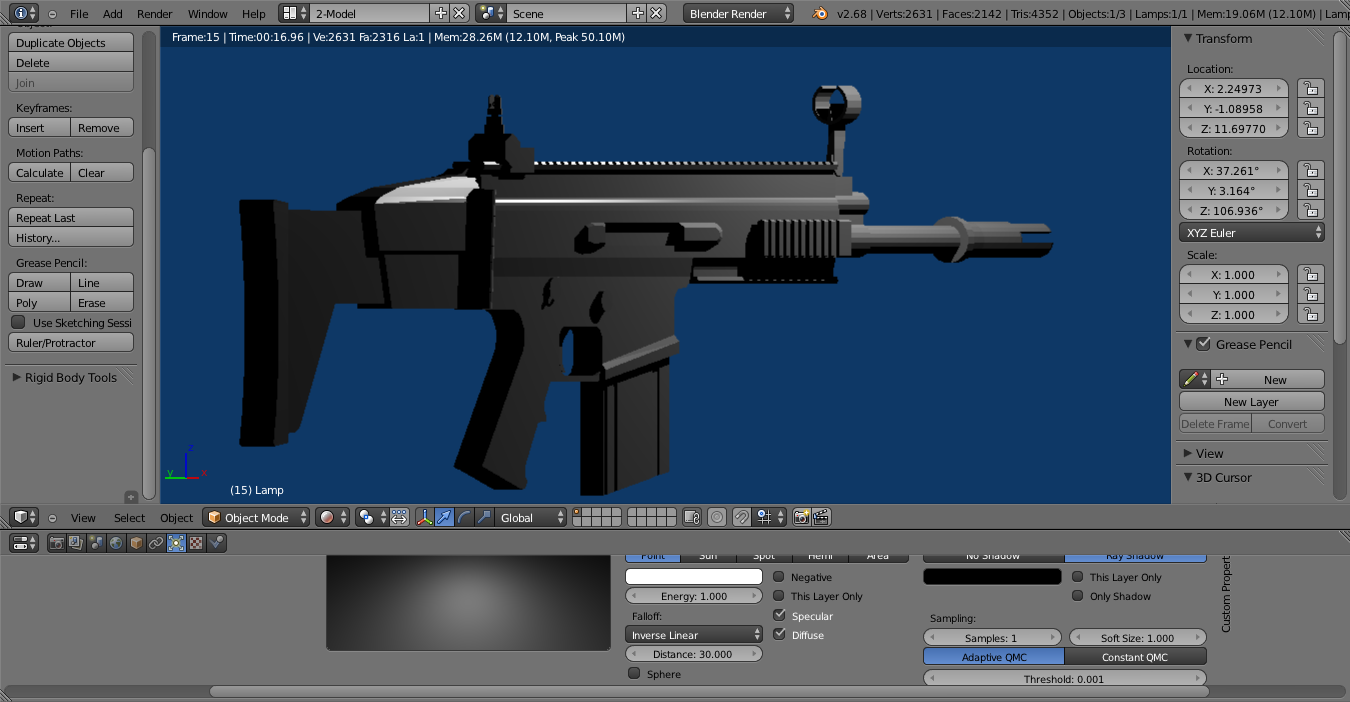Screen dimensions: 1350x702
Task: Add a new screen layout with plus icon
Action: point(441,13)
